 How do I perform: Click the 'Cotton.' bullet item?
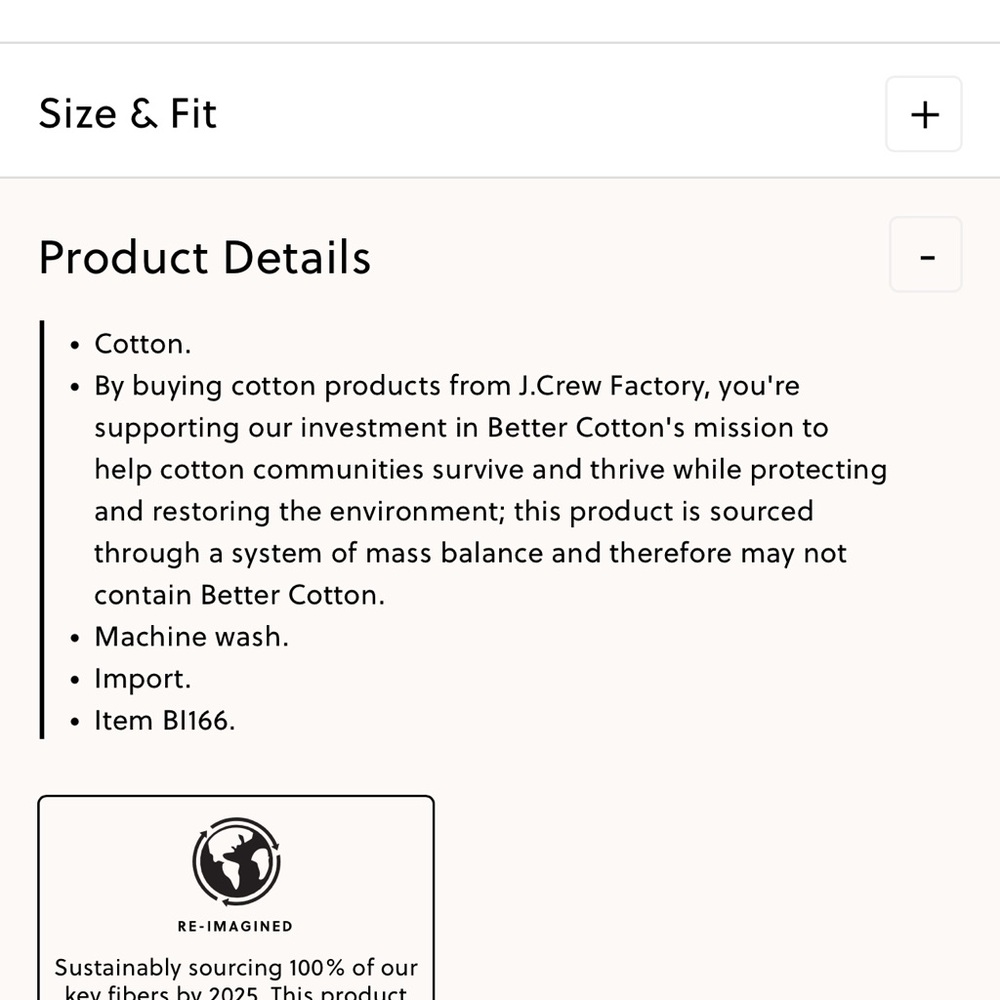[142, 344]
